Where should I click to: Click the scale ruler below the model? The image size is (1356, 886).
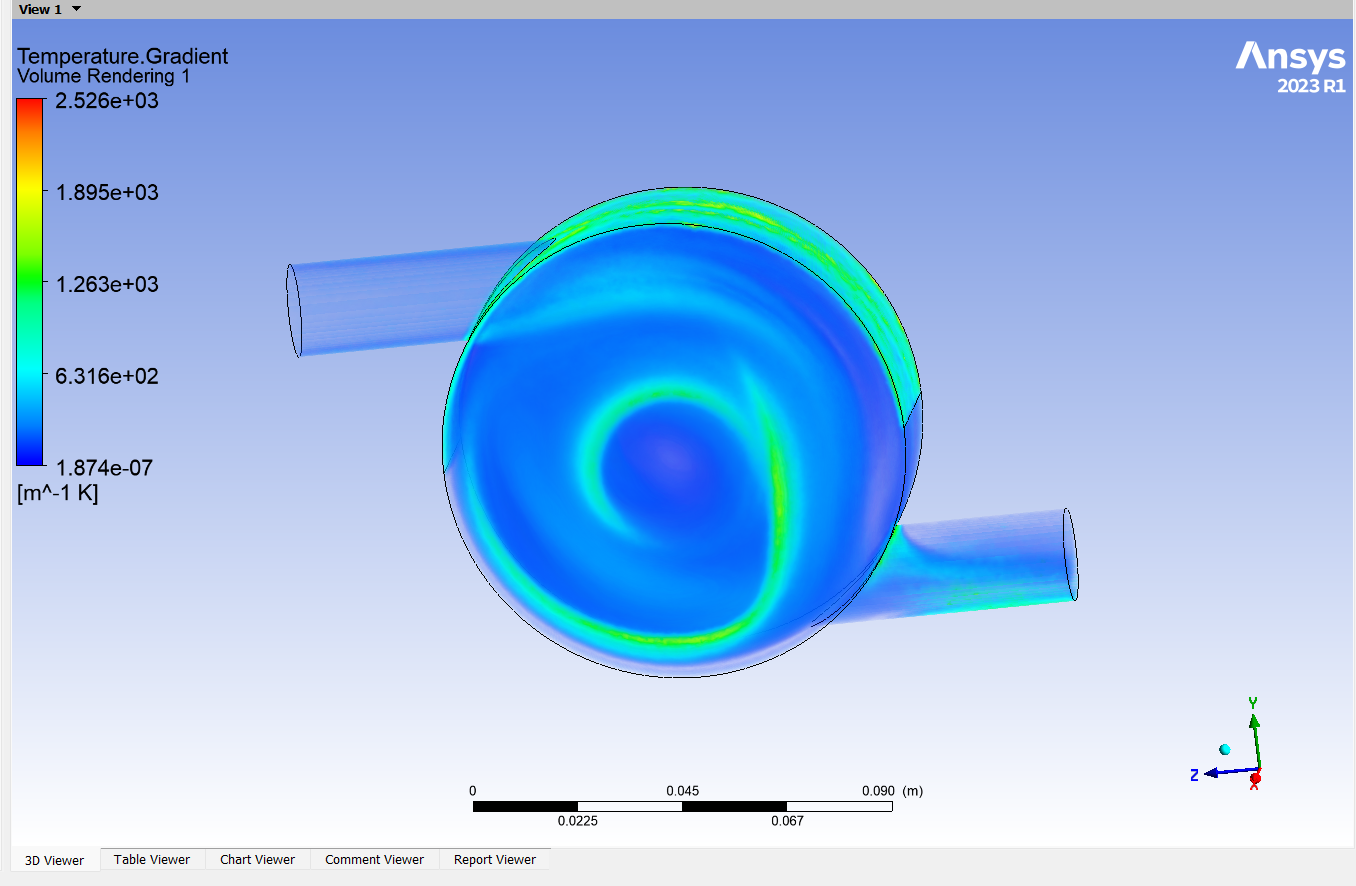682,806
